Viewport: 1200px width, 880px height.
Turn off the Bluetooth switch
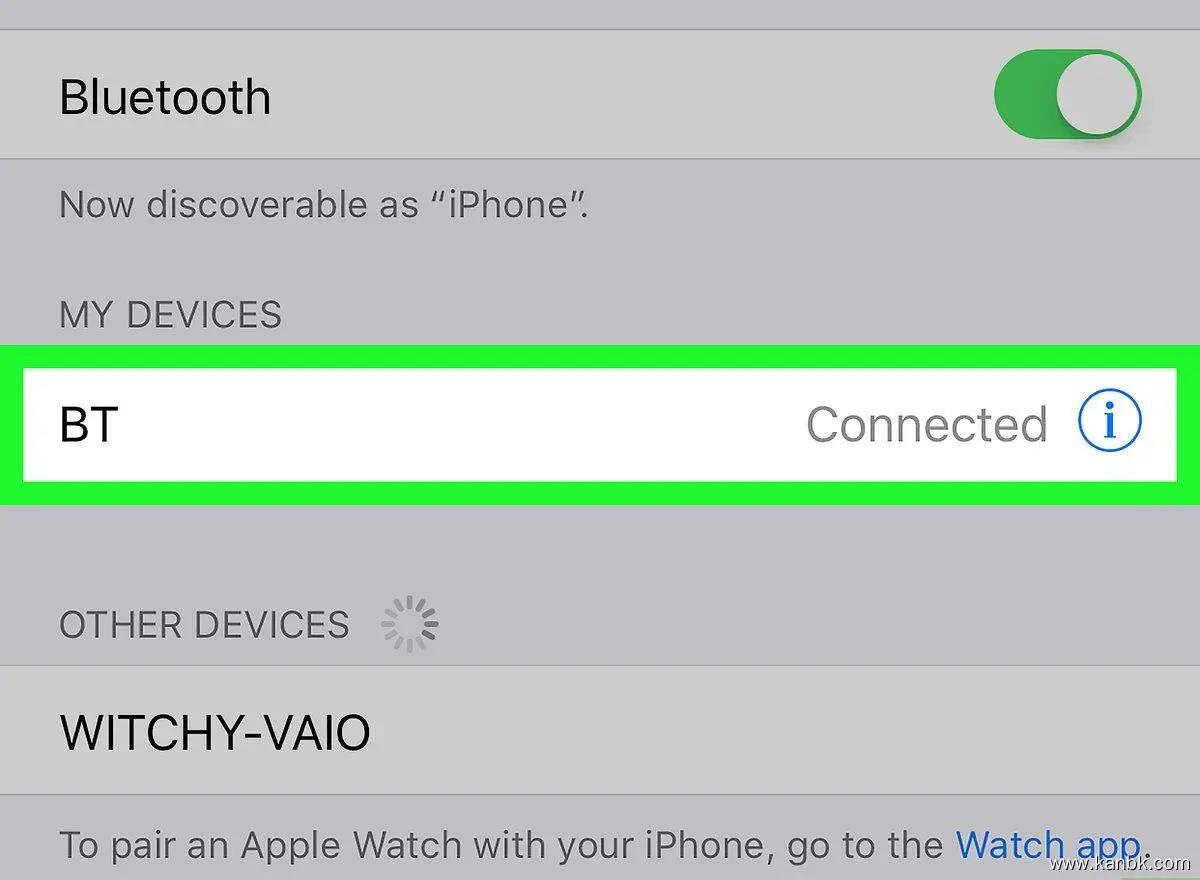[1067, 94]
